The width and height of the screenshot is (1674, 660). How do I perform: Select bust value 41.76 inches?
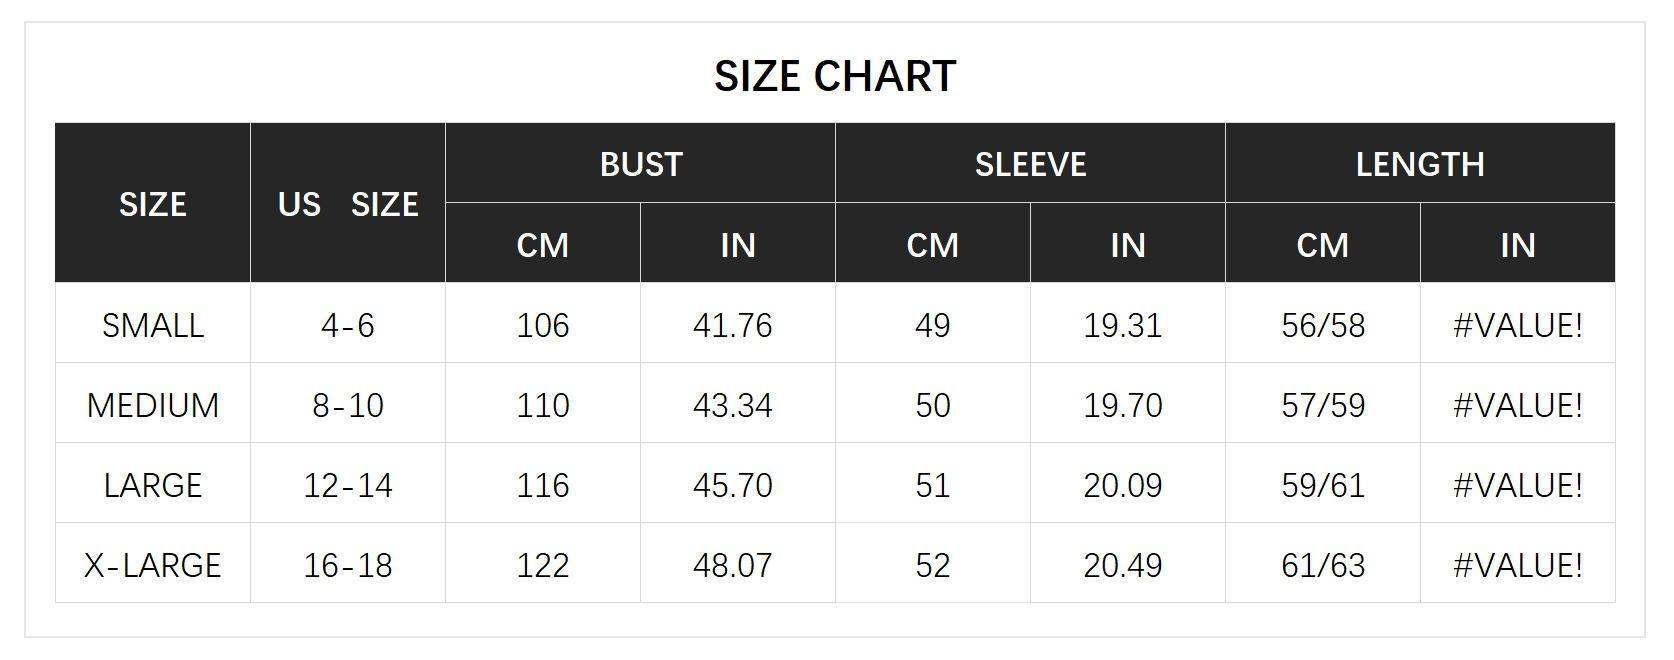click(732, 325)
